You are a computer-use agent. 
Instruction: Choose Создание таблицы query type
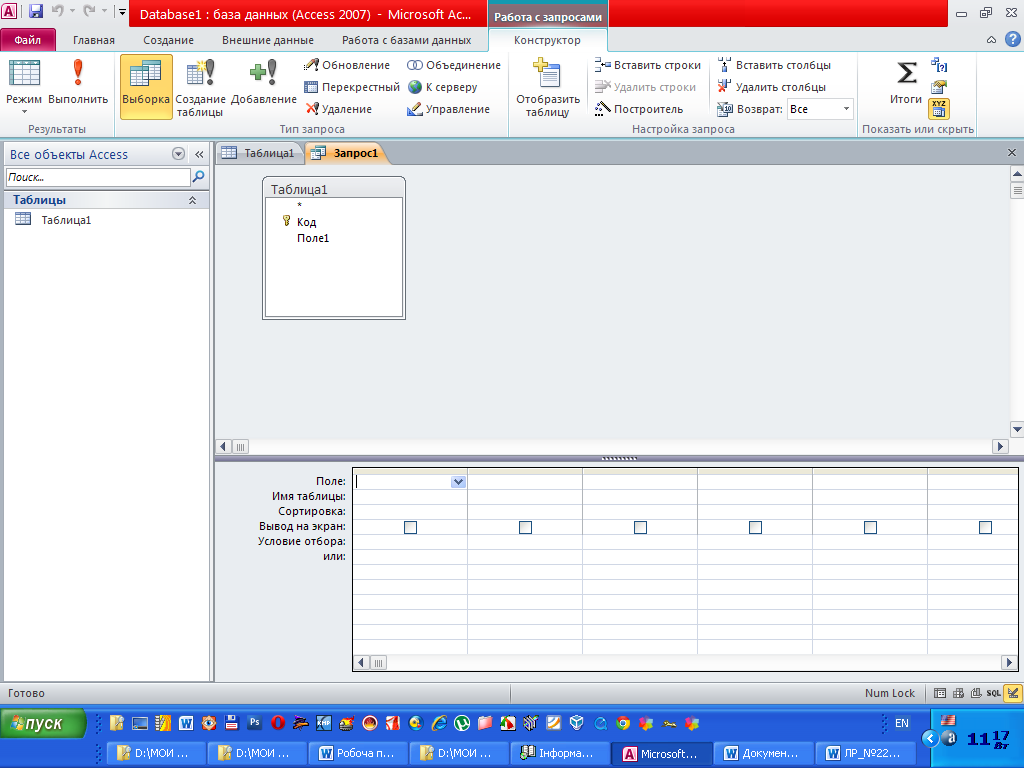200,88
